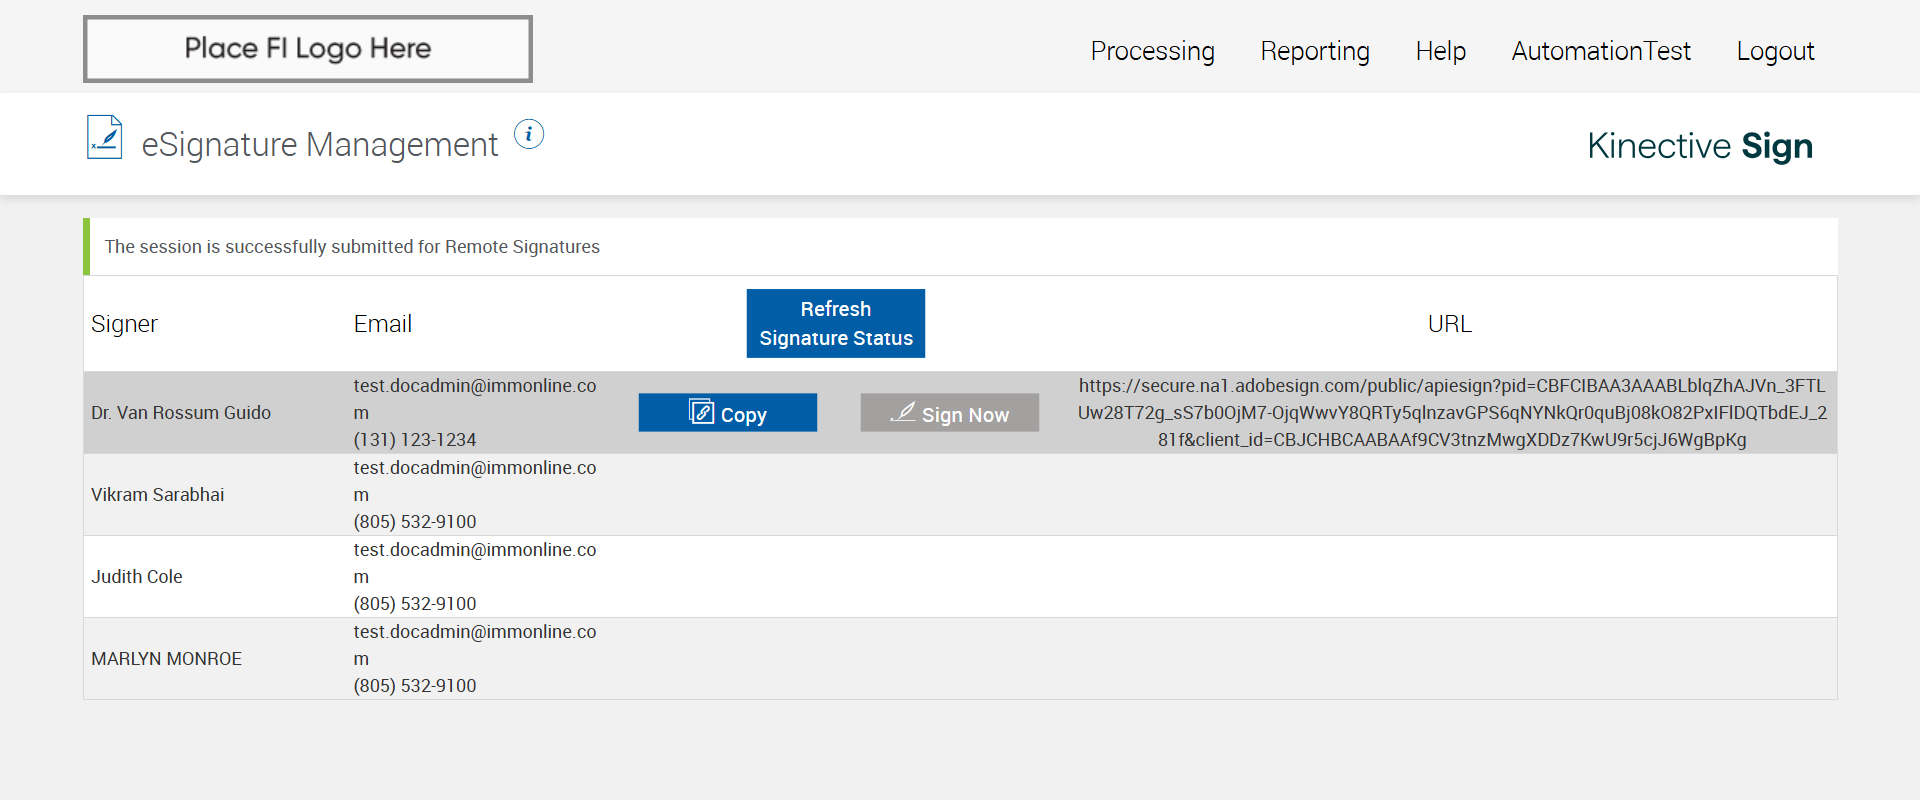Click the Place FI Logo Here image

[x=308, y=49]
